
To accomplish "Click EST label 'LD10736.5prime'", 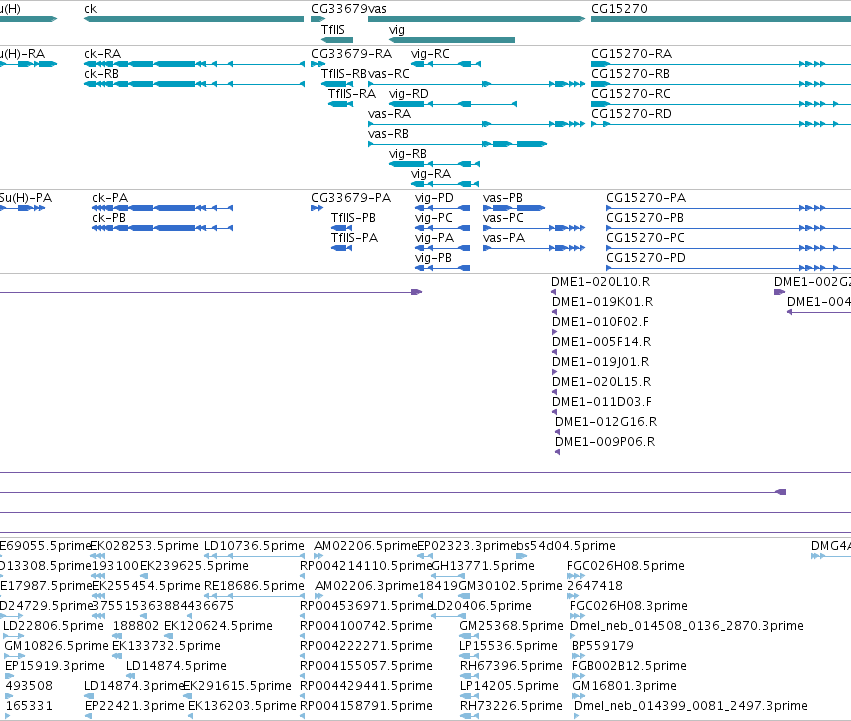I will [254, 546].
